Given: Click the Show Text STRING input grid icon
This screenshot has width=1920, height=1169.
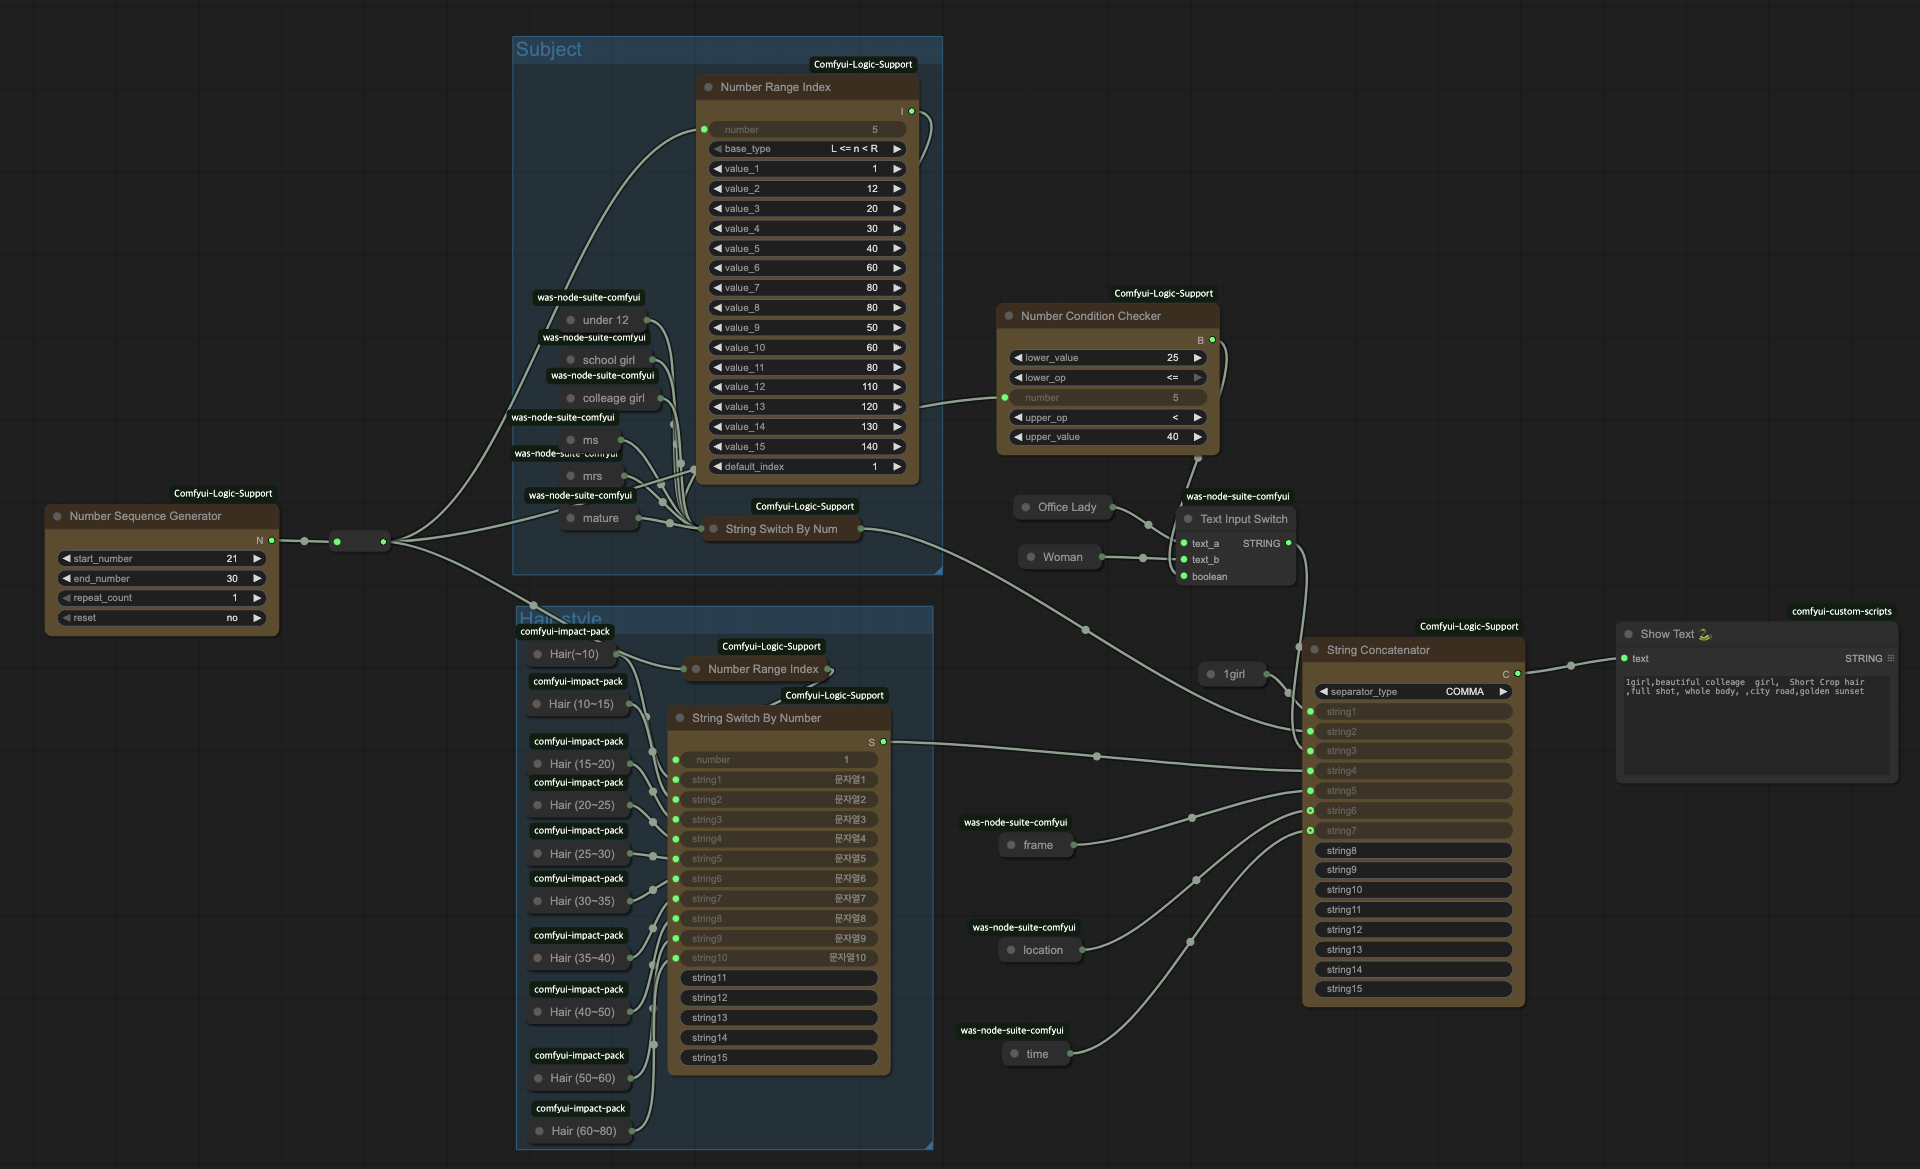Looking at the screenshot, I should pos(1891,658).
